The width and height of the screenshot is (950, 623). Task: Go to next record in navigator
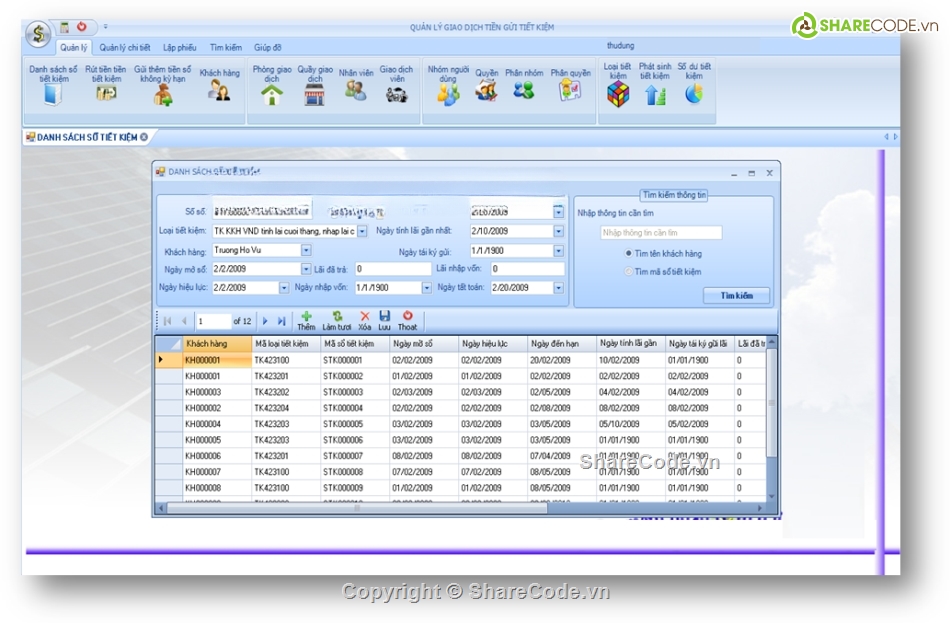point(265,321)
